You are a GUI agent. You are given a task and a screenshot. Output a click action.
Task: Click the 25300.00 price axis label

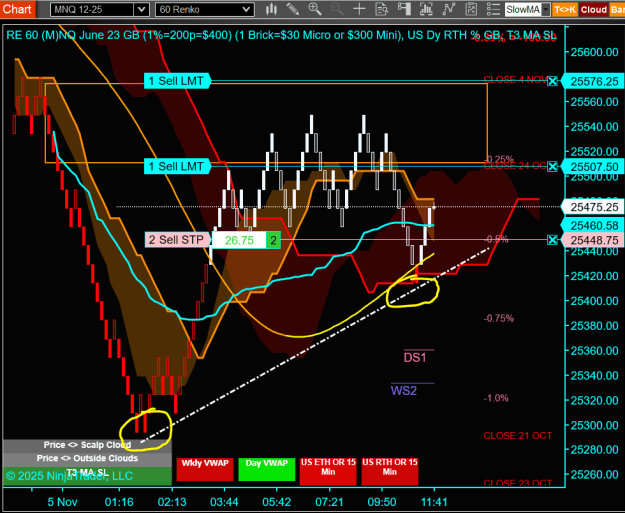(x=595, y=425)
